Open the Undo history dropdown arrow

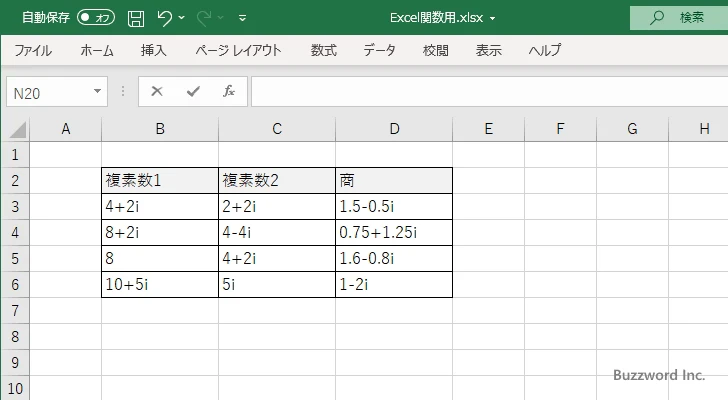(x=182, y=18)
